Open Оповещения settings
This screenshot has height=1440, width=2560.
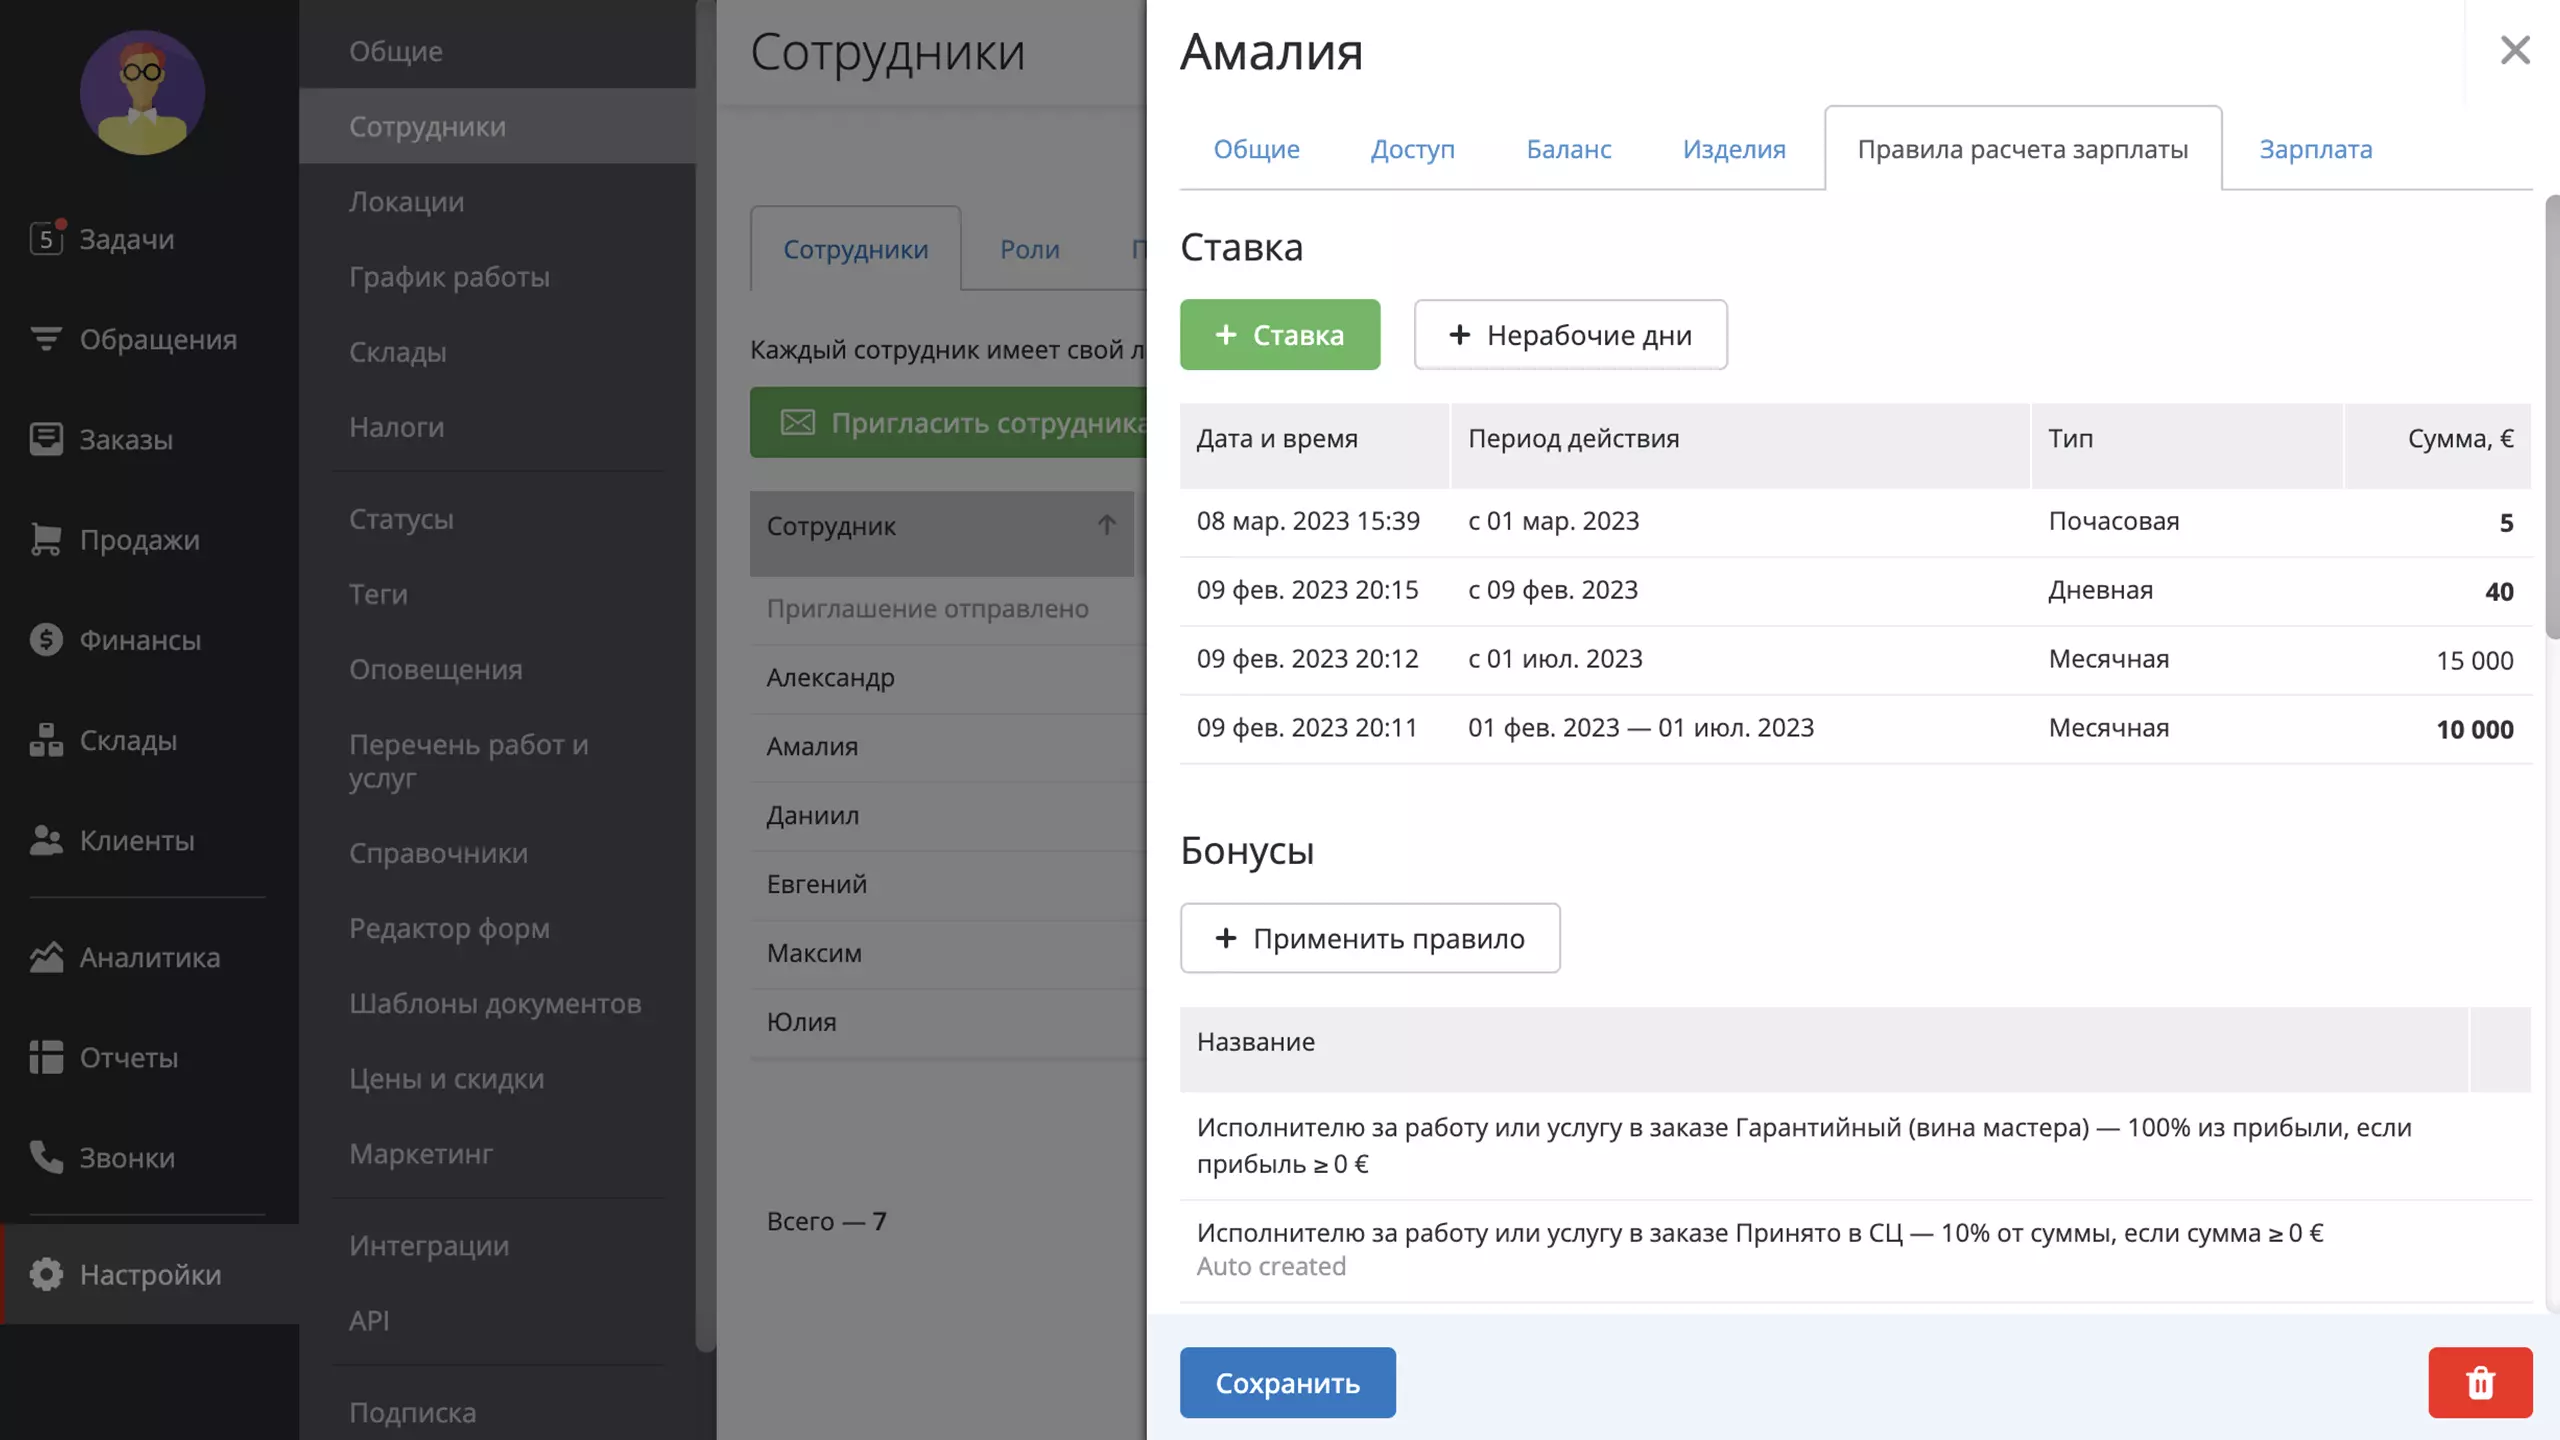pos(497,668)
